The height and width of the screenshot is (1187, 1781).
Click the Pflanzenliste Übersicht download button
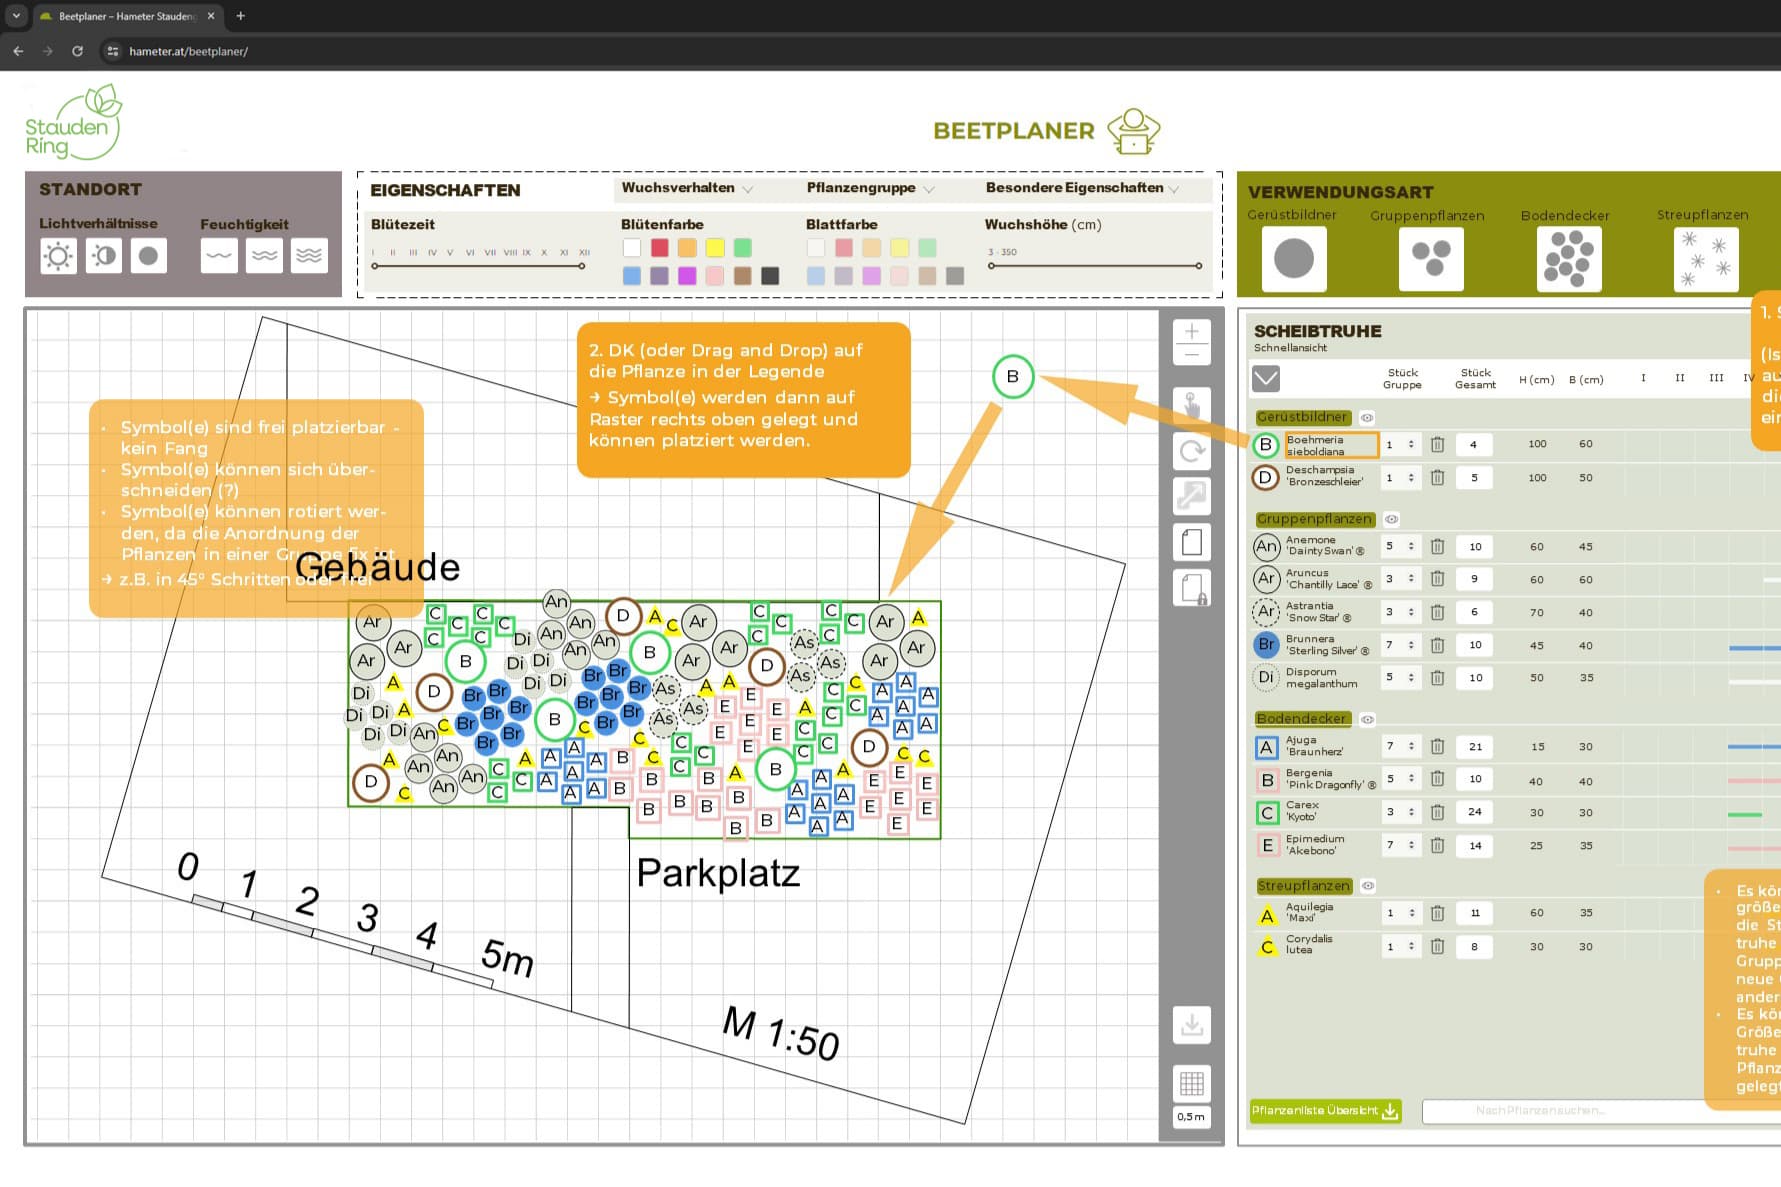coord(1325,1111)
